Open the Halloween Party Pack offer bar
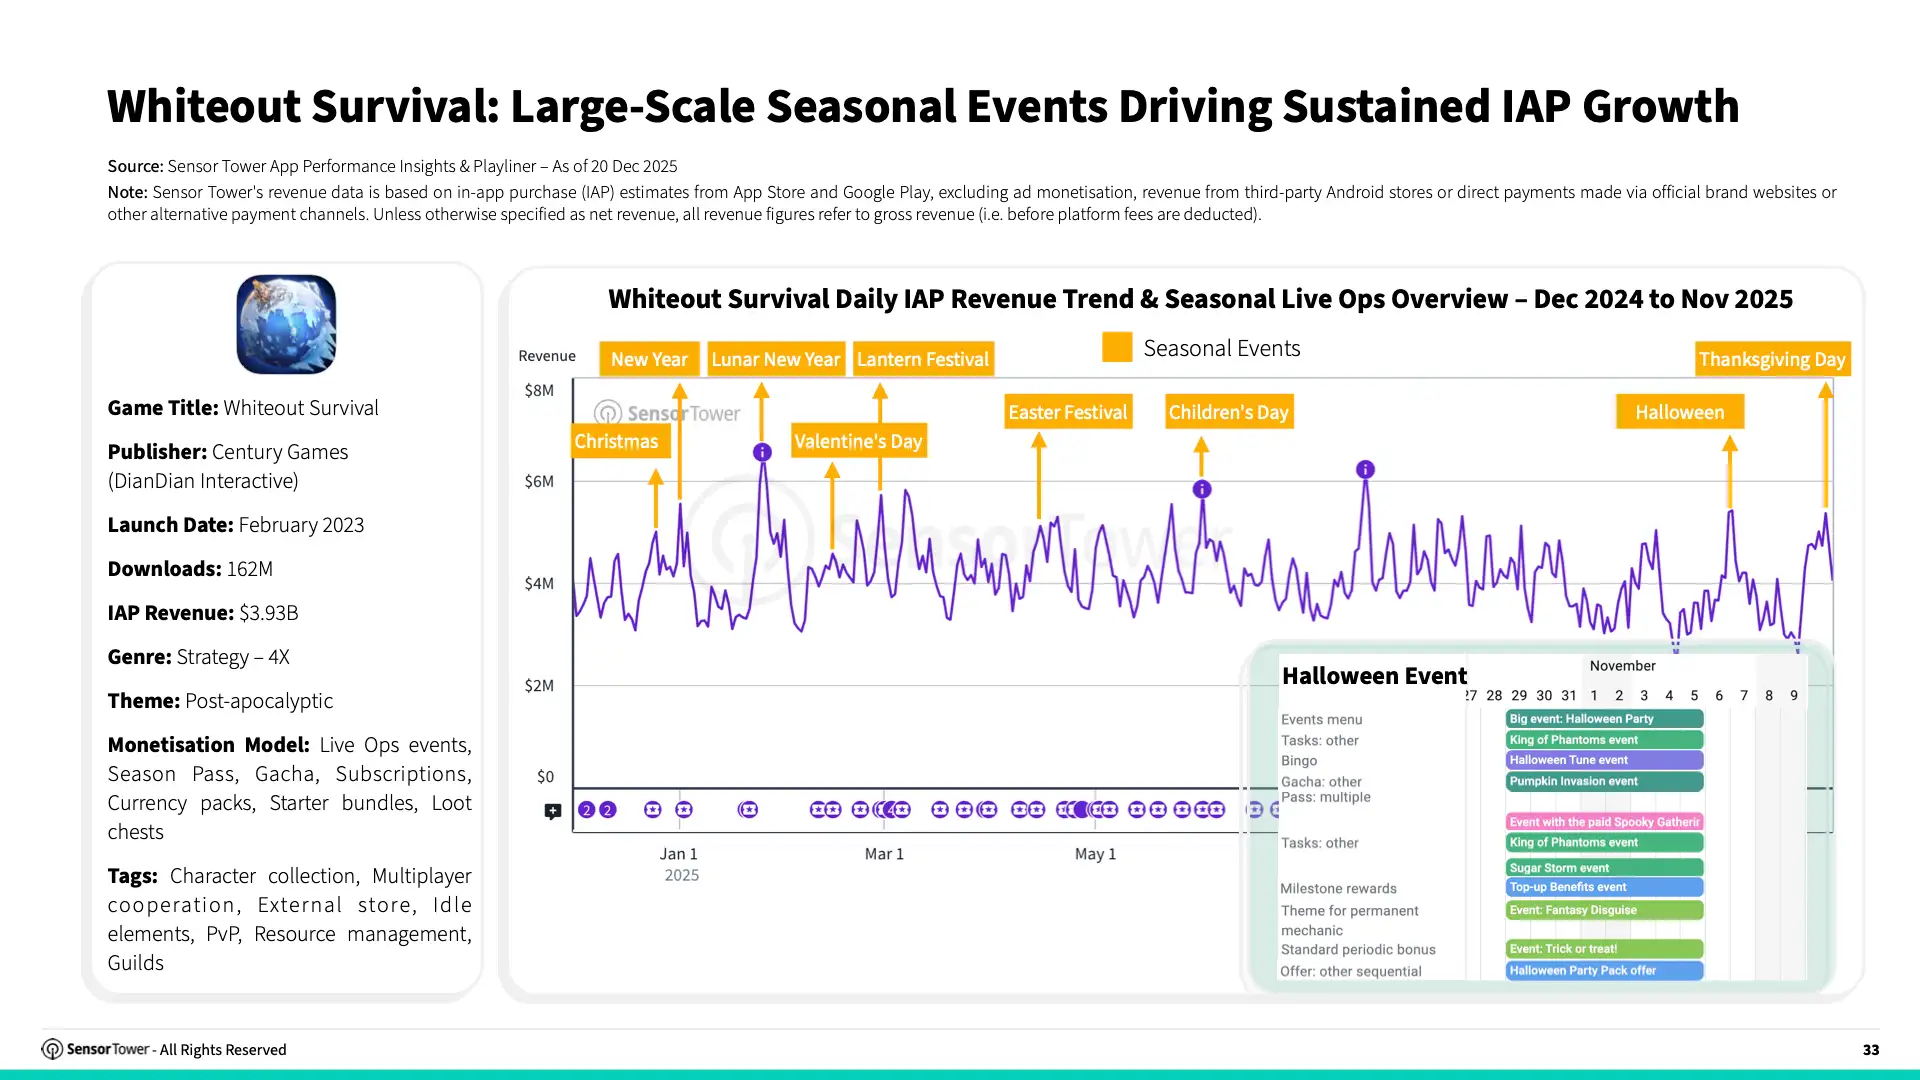The width and height of the screenshot is (1920, 1080). tap(1605, 971)
